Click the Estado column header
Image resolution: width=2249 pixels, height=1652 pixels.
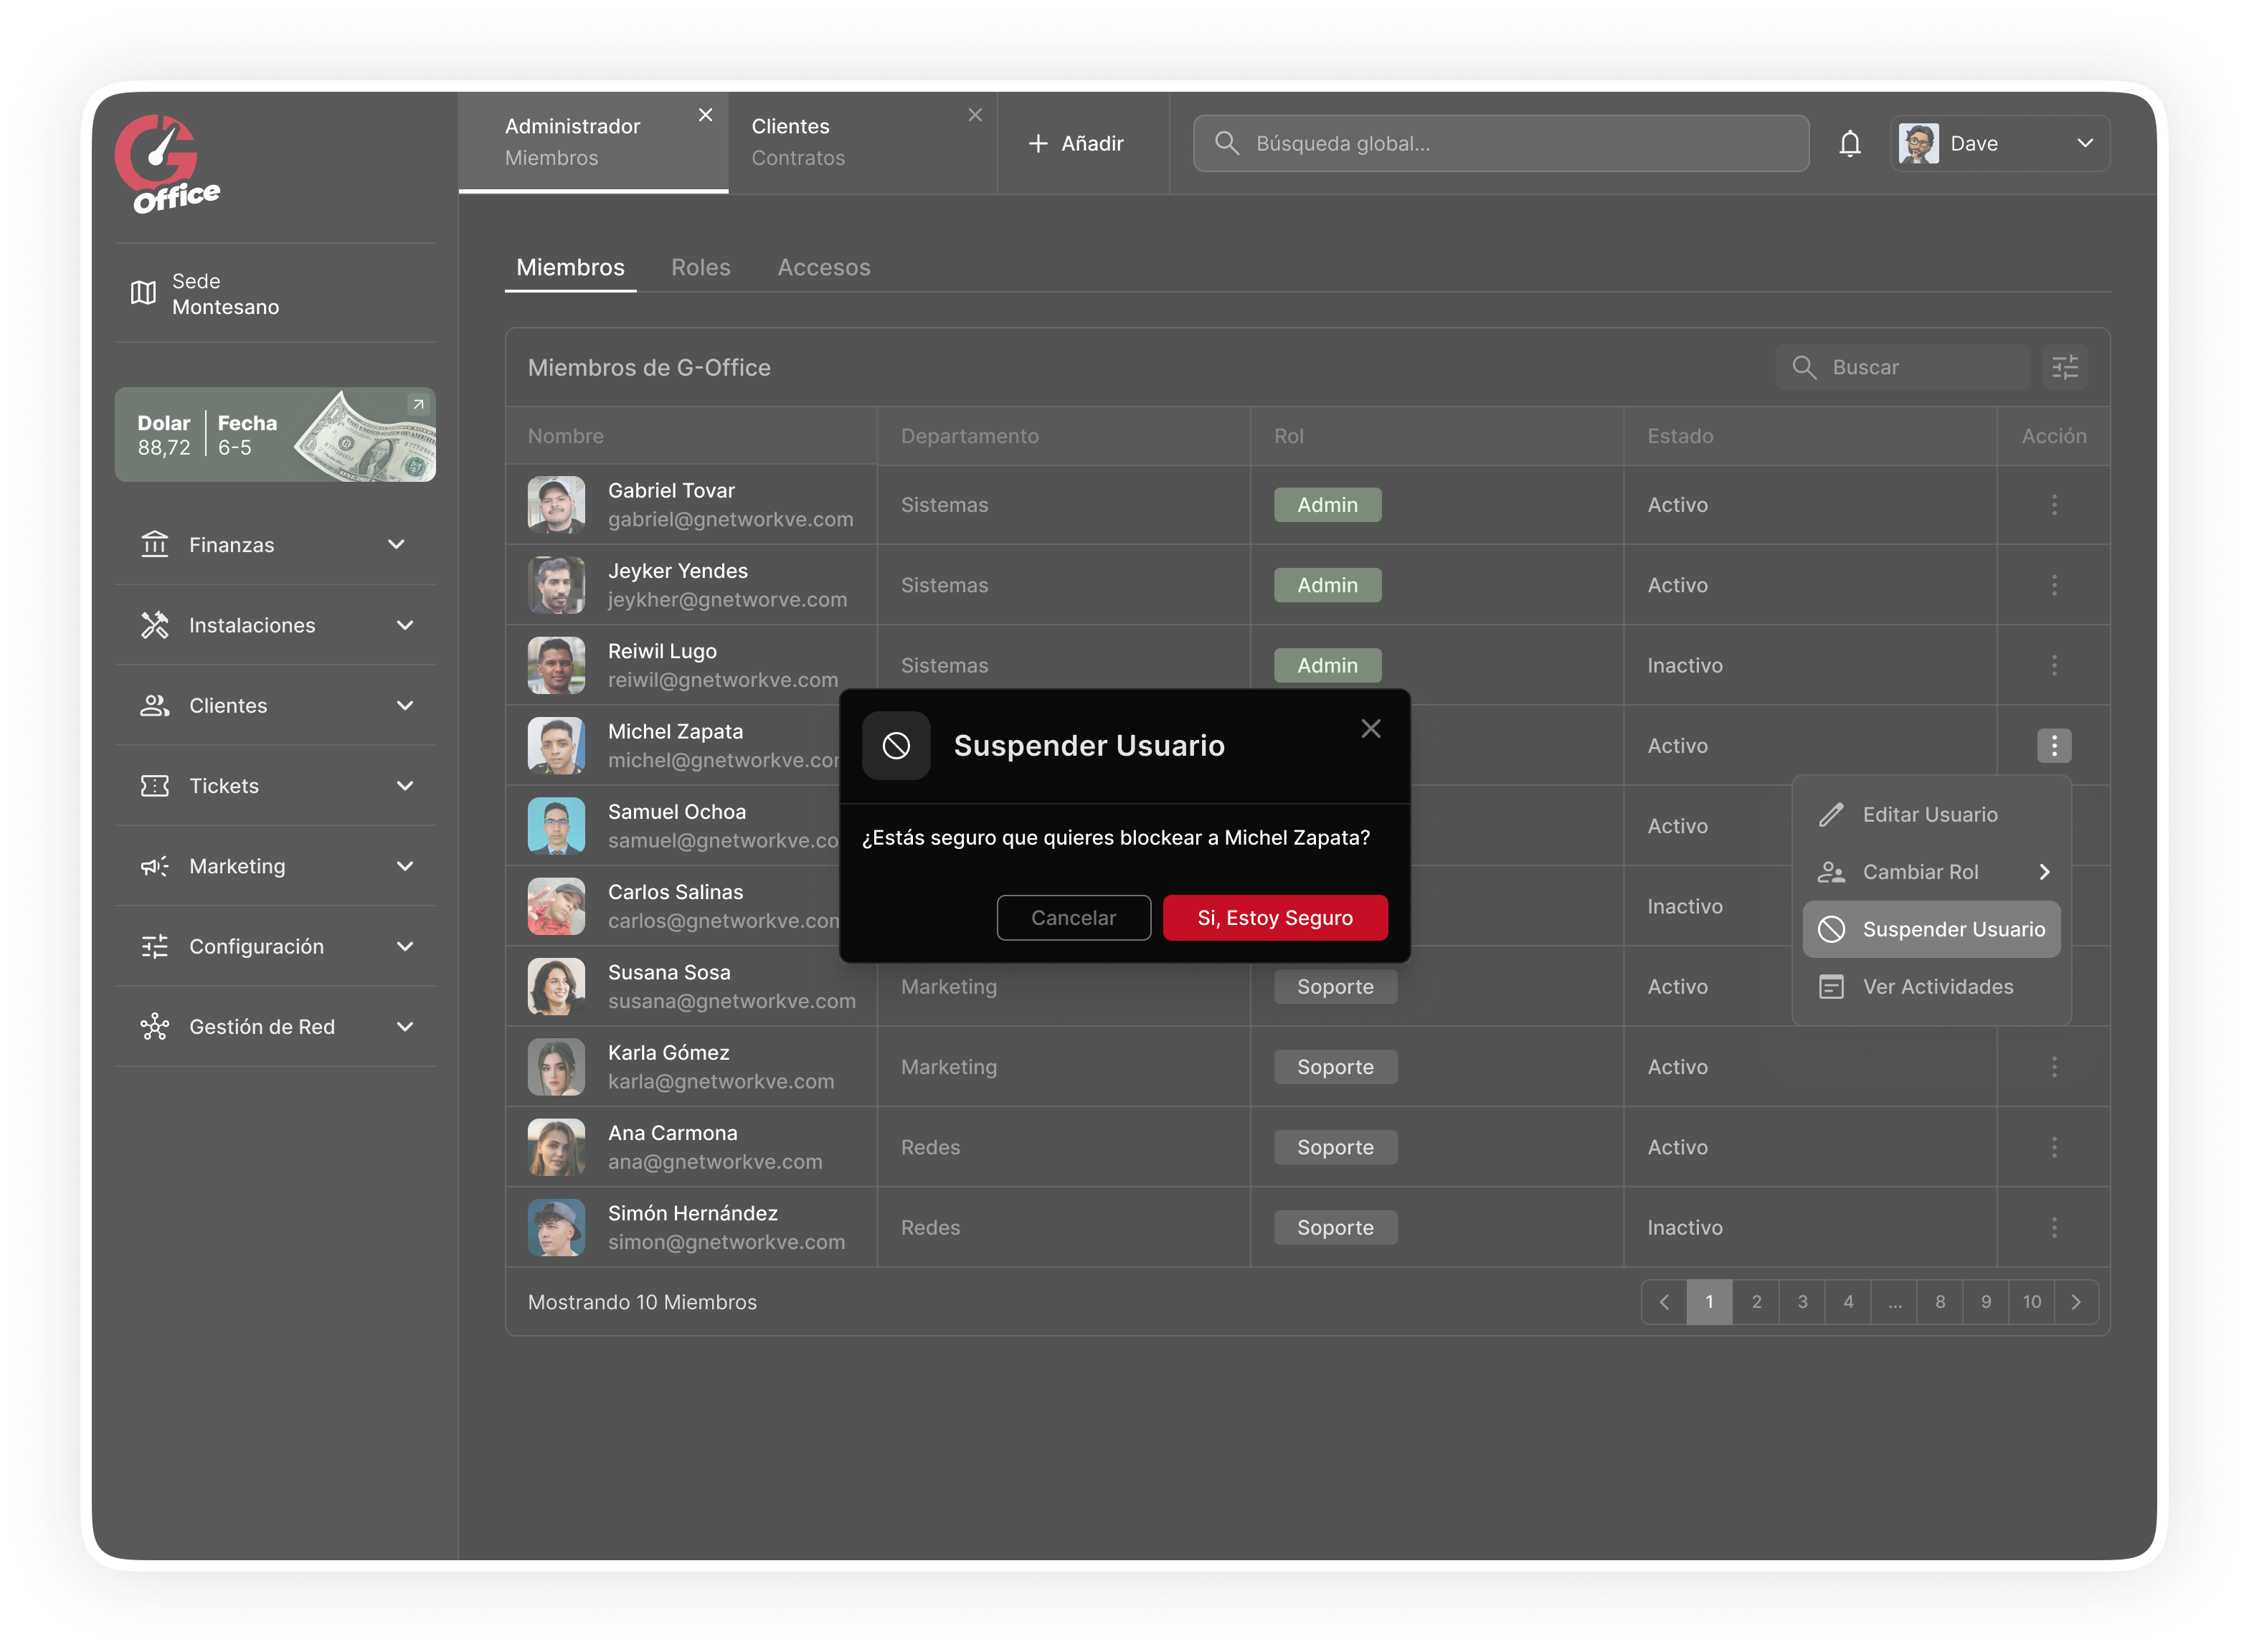1680,436
